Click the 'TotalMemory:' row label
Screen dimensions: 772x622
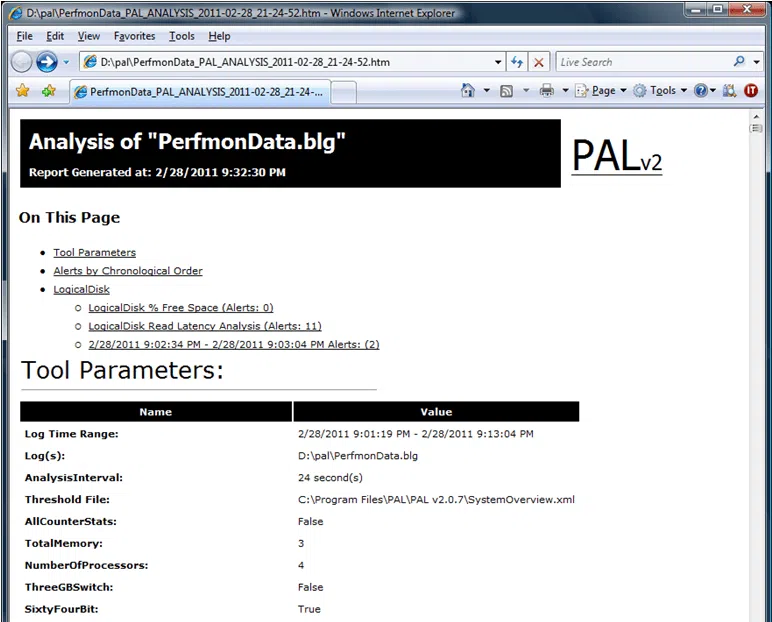click(x=64, y=543)
